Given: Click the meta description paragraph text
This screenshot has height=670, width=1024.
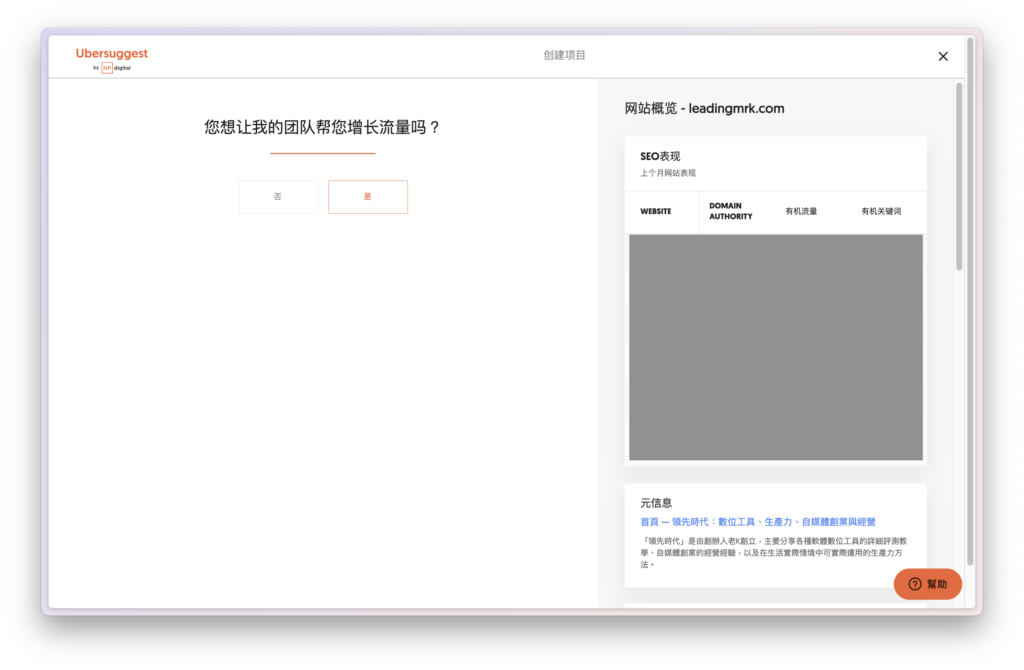Looking at the screenshot, I should click(x=773, y=552).
